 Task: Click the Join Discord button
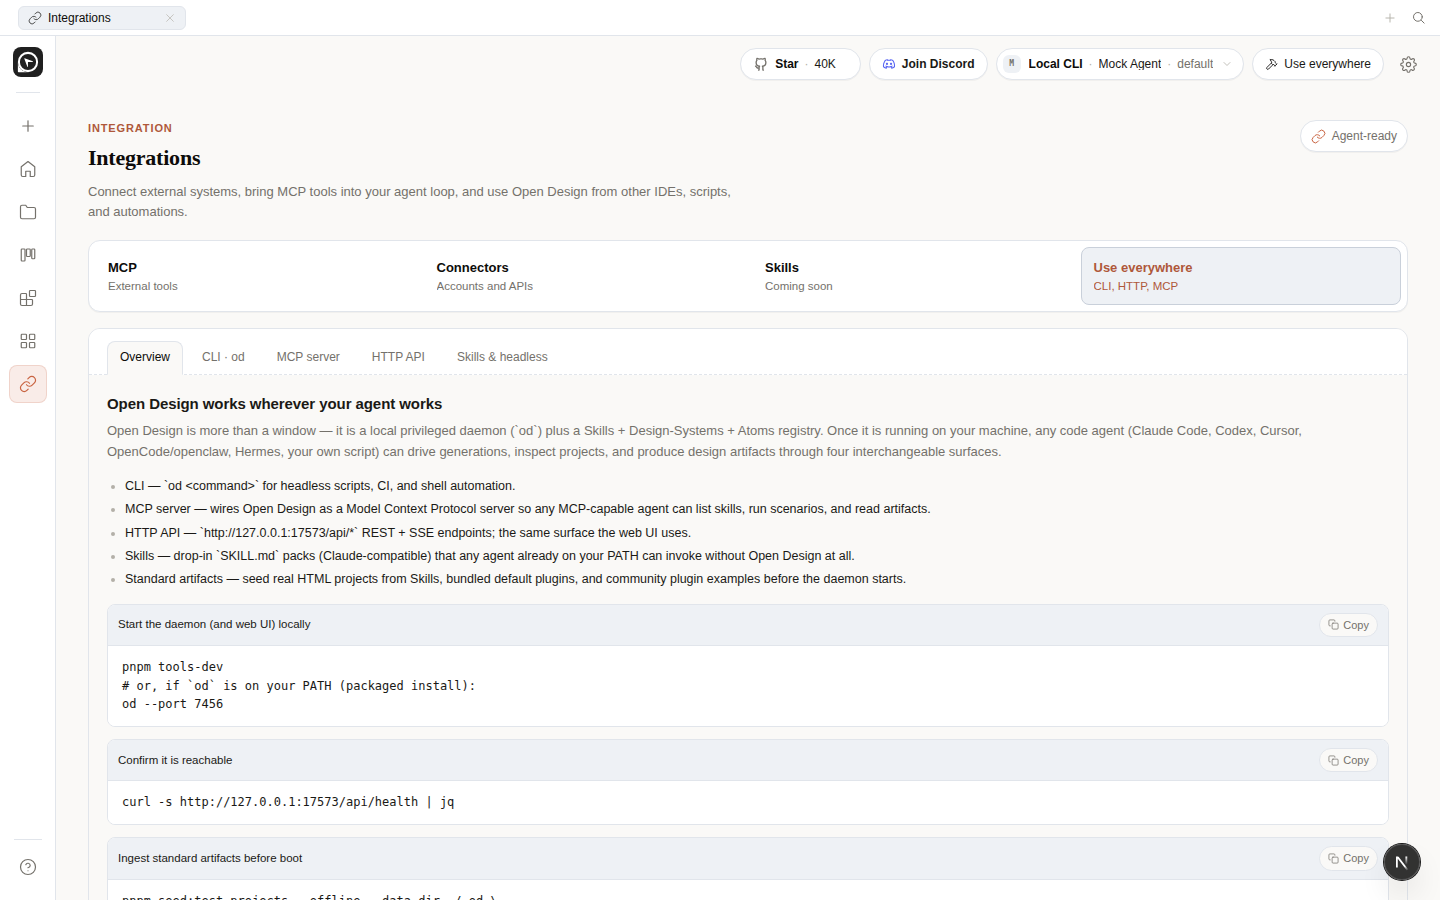pos(929,64)
